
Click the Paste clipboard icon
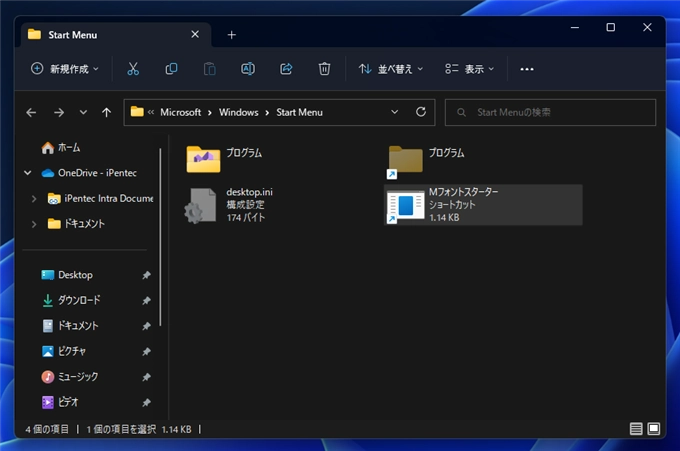(209, 69)
